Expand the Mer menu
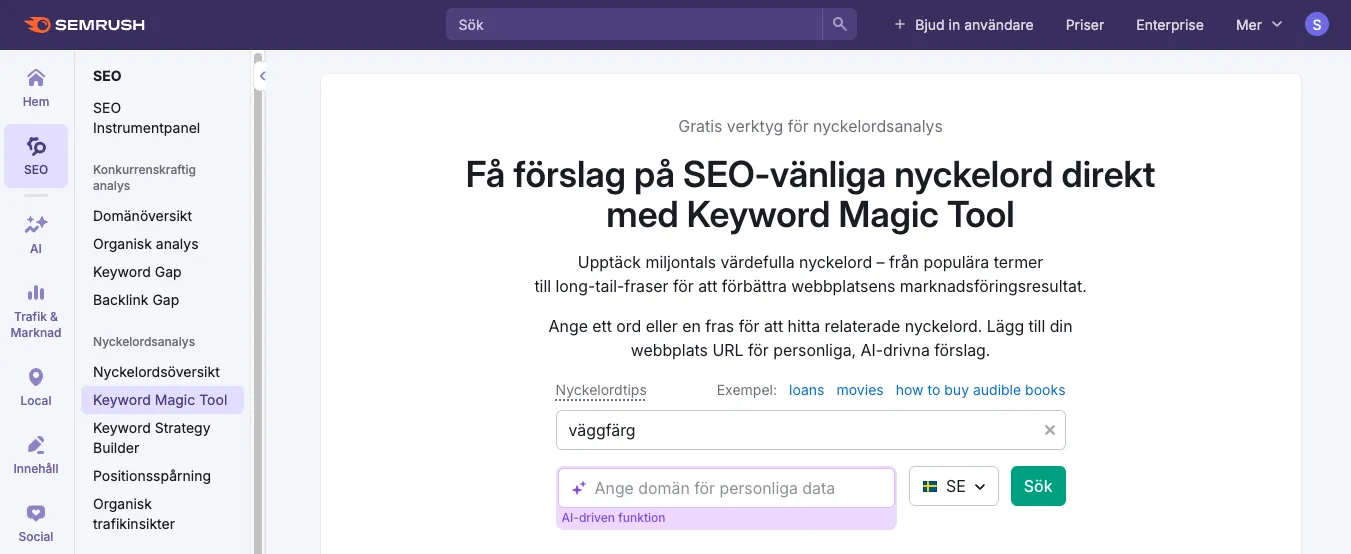The image size is (1351, 554). pos(1259,25)
